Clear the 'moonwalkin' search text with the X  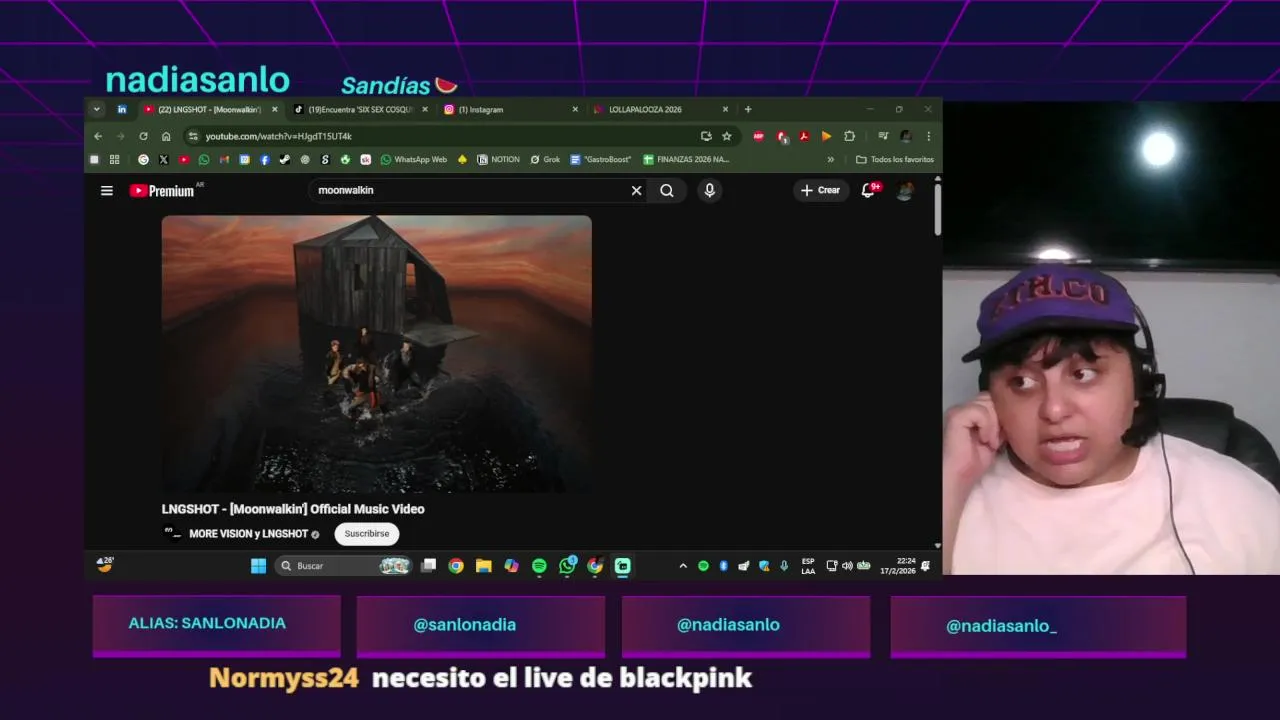coord(636,190)
